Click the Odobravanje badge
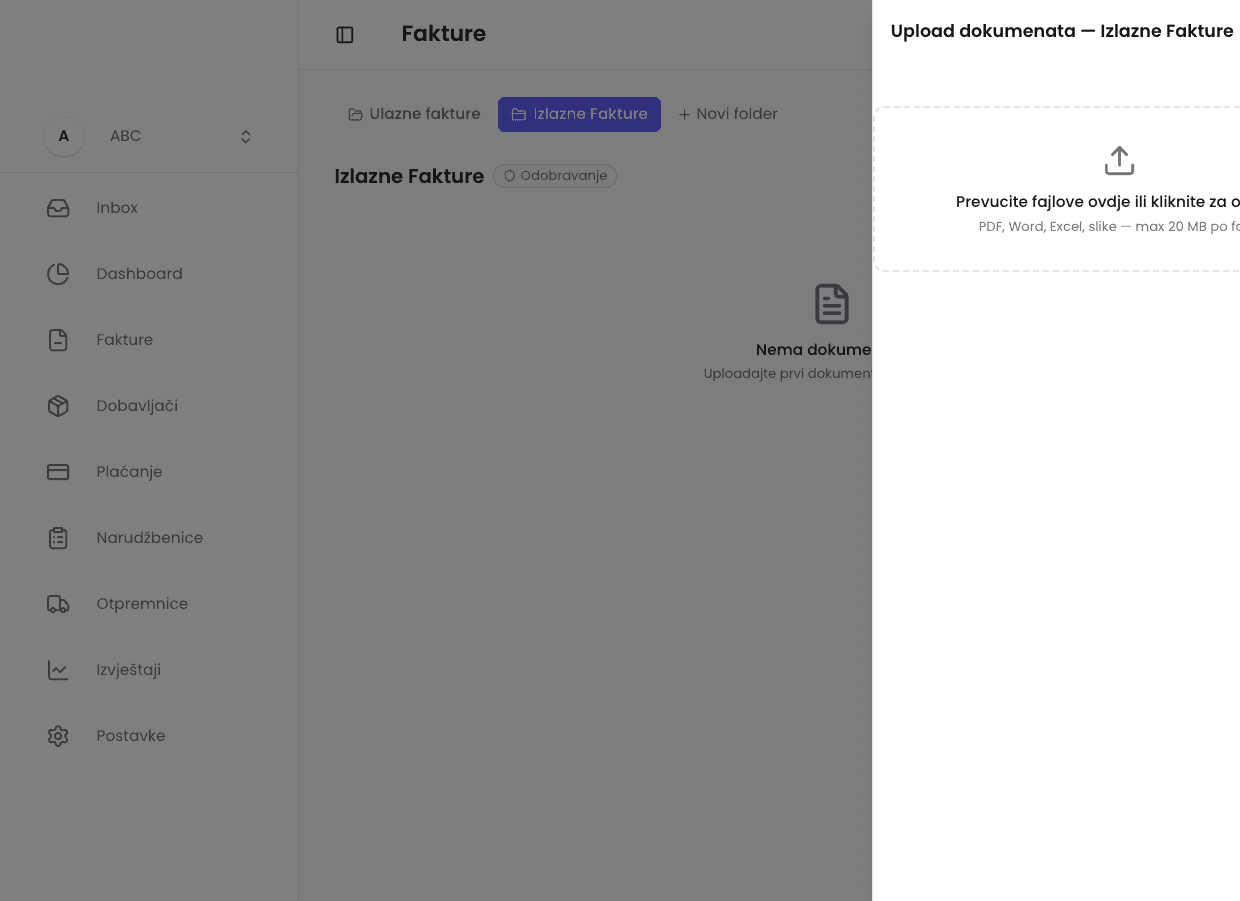 point(555,176)
